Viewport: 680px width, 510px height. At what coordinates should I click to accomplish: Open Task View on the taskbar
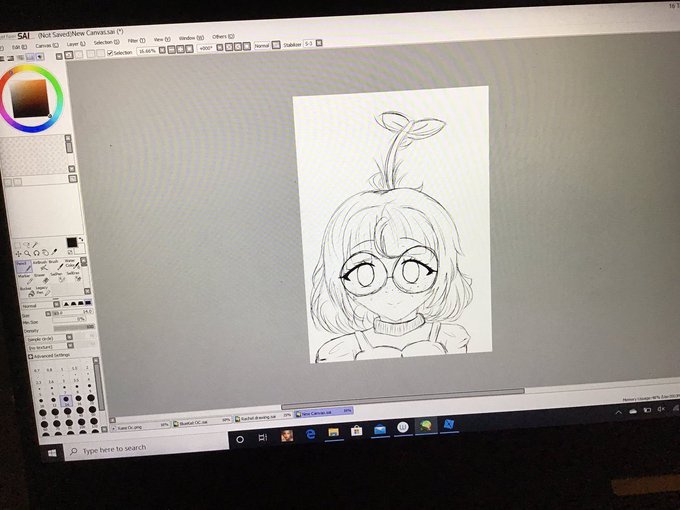(262, 437)
